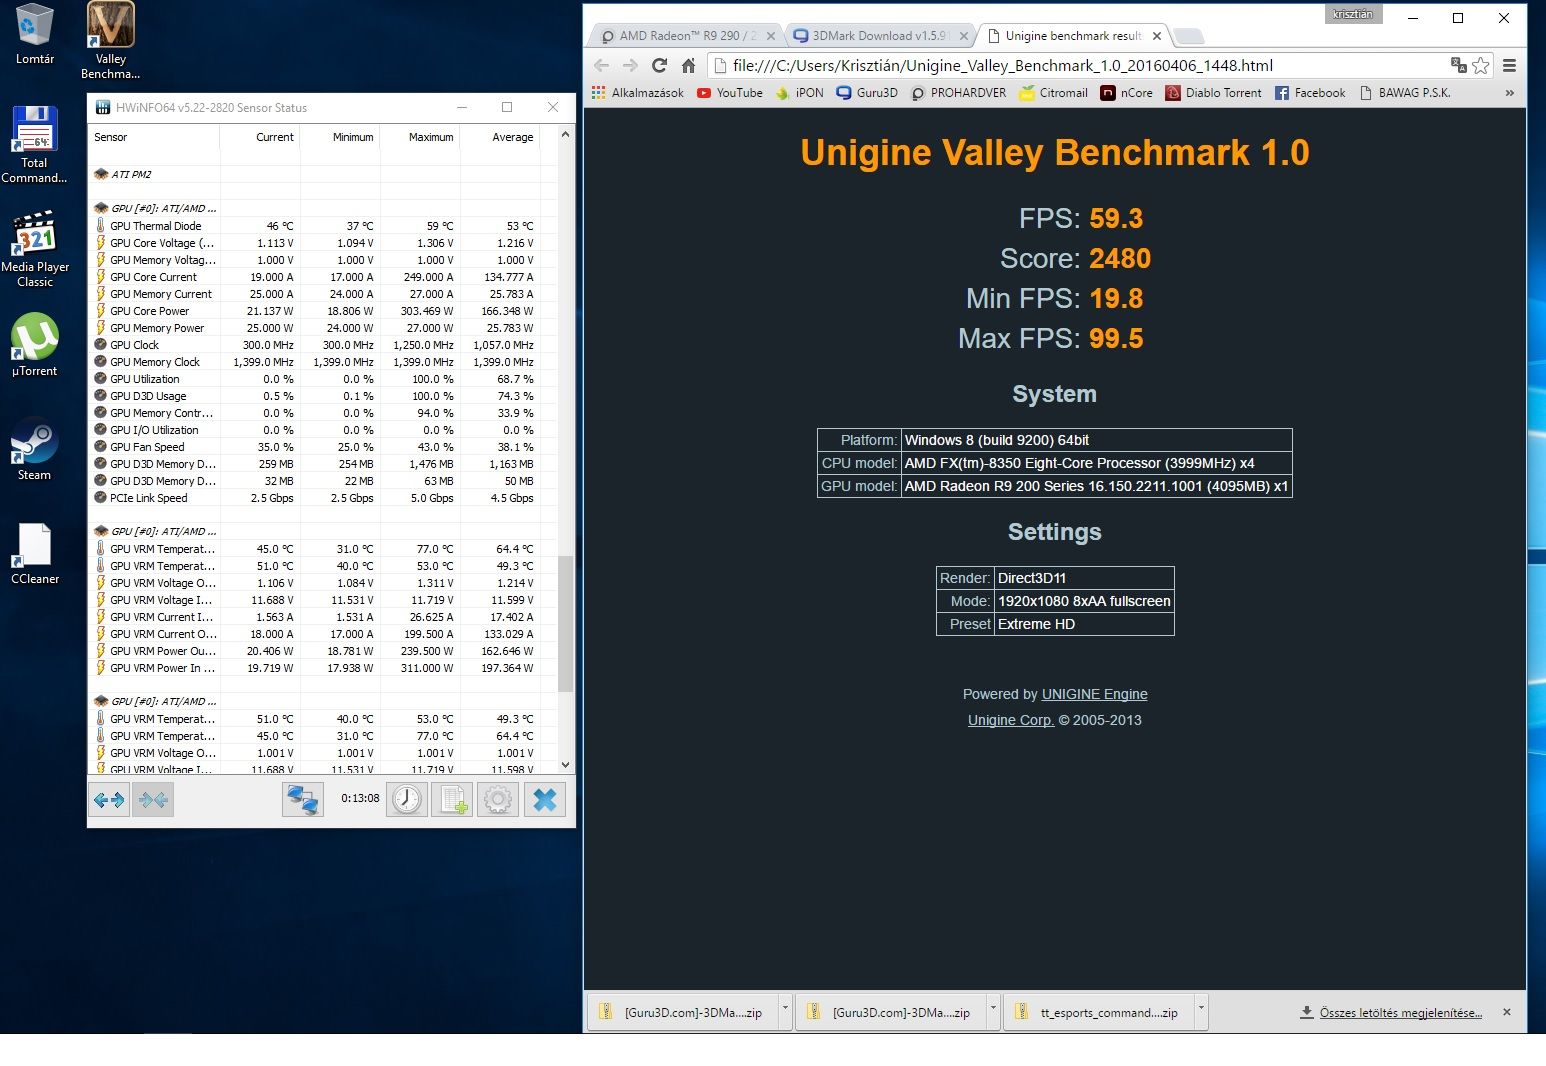Image resolution: width=1546 pixels, height=1066 pixels.
Task: Open the Steam desktop shortcut
Action: tap(34, 449)
